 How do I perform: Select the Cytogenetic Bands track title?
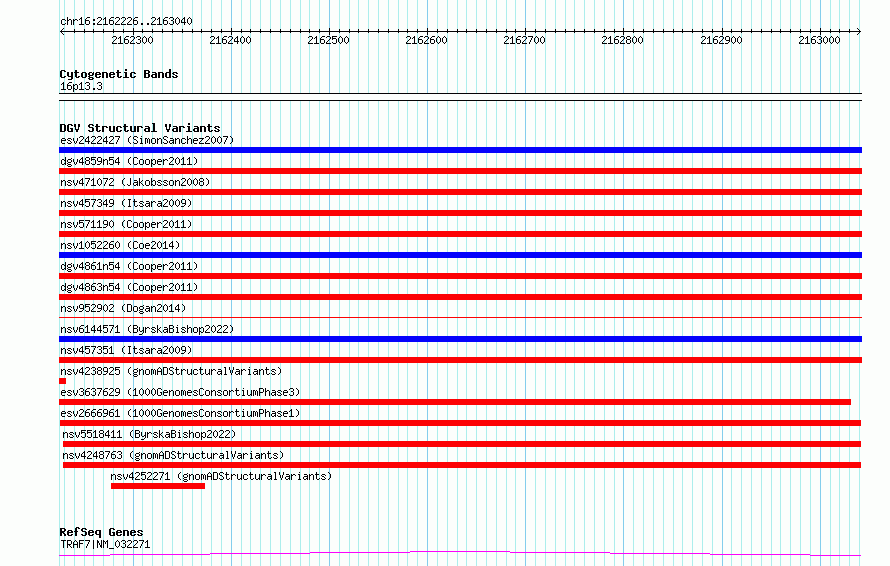pyautogui.click(x=119, y=74)
